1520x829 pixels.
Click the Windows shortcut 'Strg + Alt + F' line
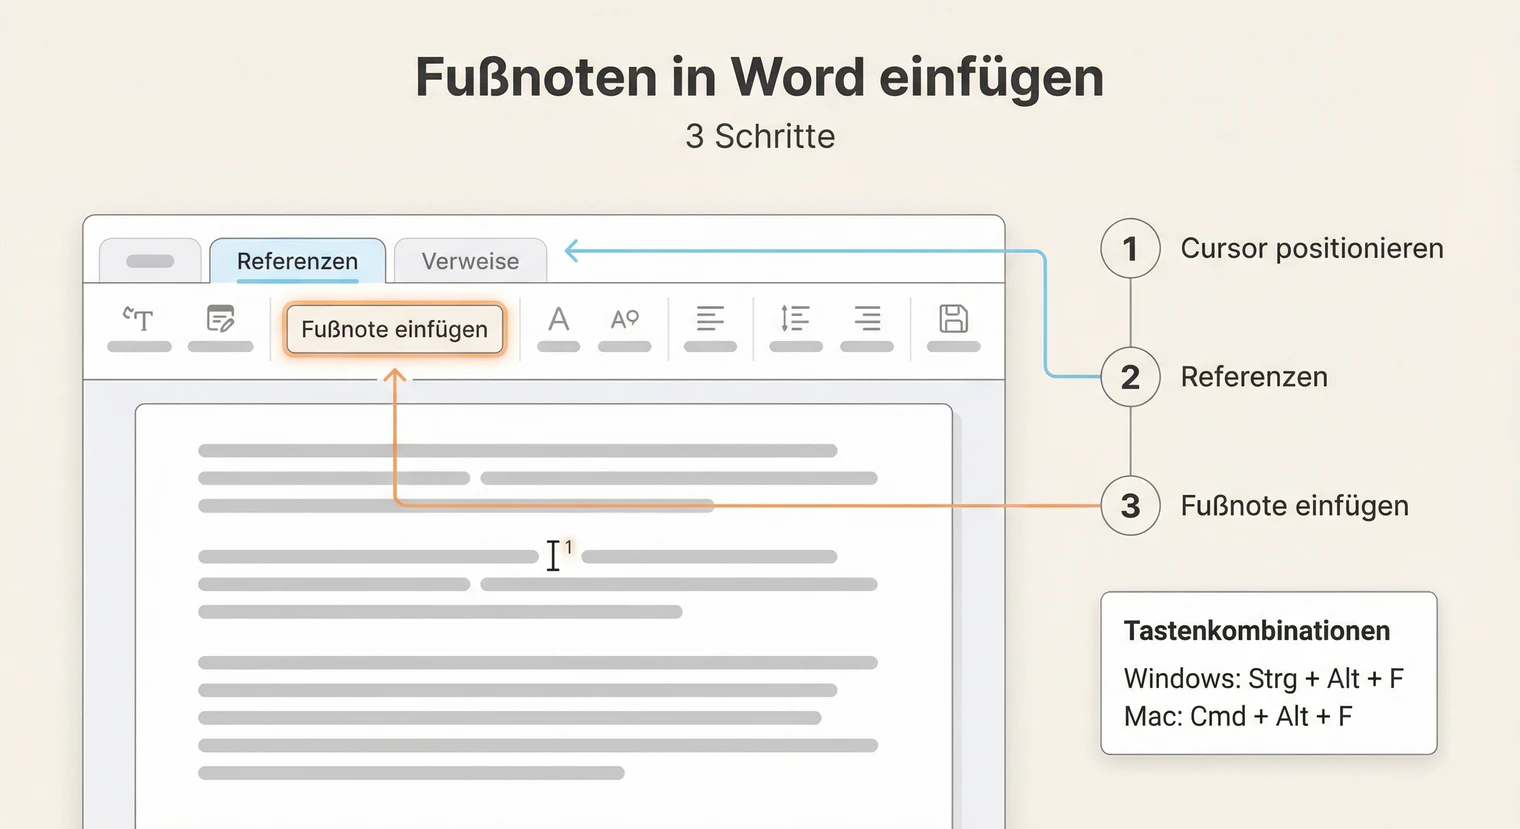click(1265, 678)
